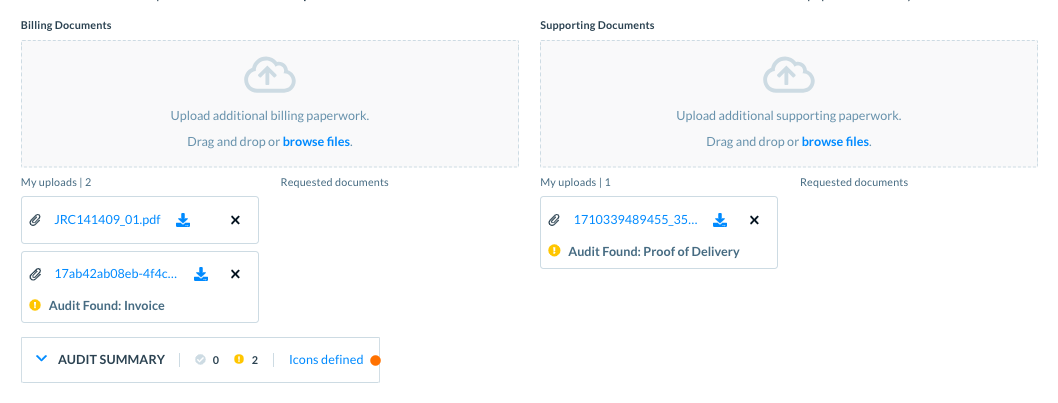Image resolution: width=1058 pixels, height=403 pixels.
Task: Click paperclip icon beside JRC141409_01.pdf
Action: click(x=35, y=220)
